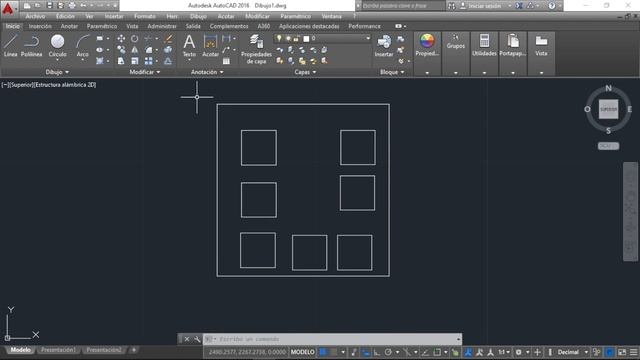Toggle snap mode in status bar
The height and width of the screenshot is (360, 640).
[x=333, y=352]
